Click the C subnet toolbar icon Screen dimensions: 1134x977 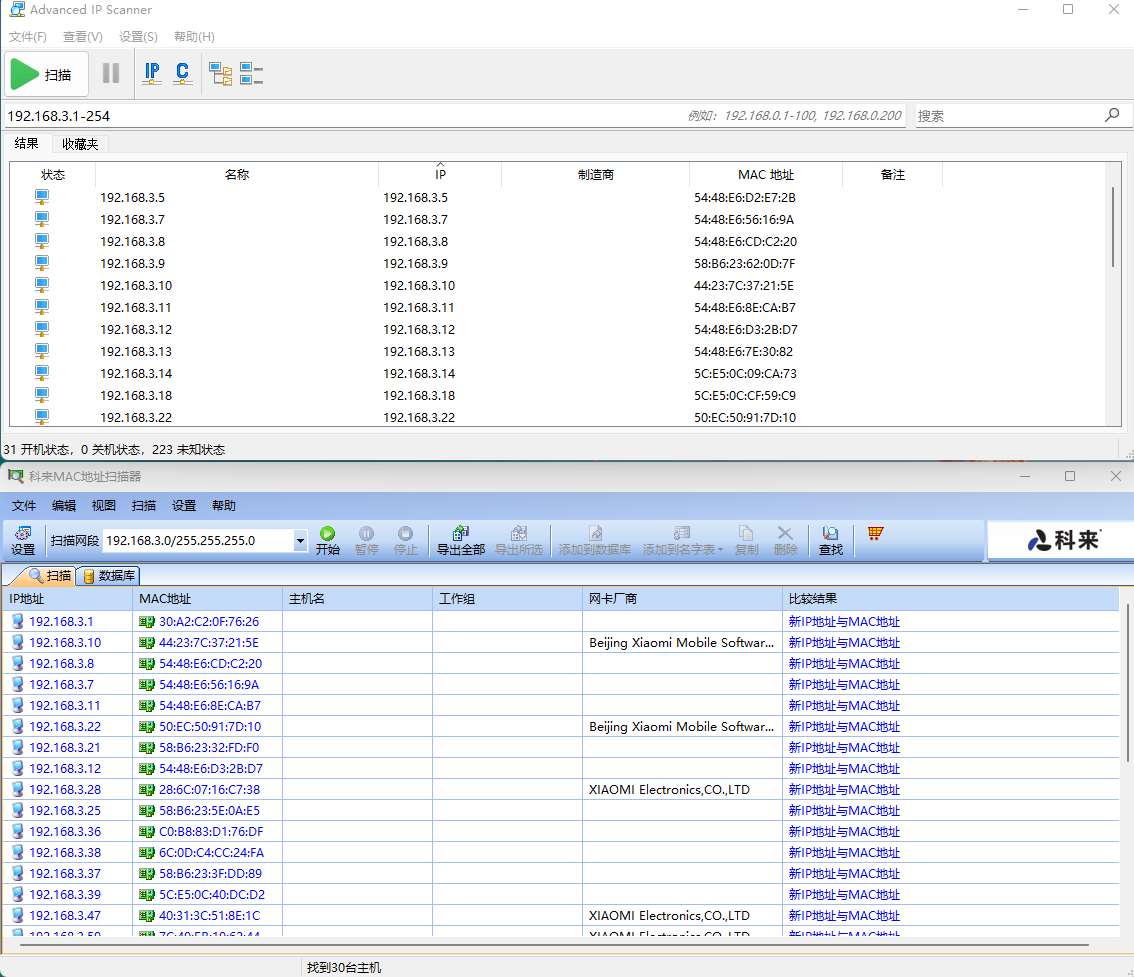[x=182, y=74]
